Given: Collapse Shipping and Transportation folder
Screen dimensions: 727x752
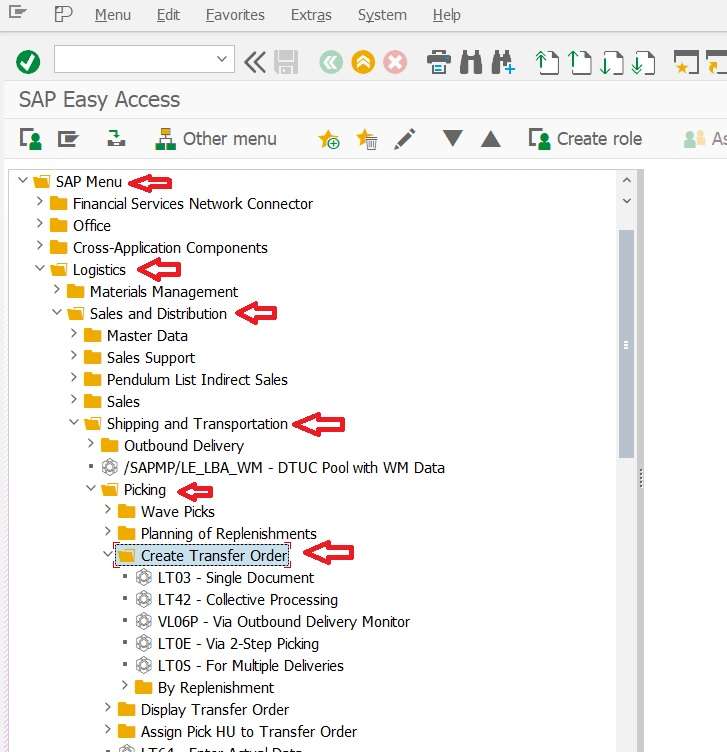Looking at the screenshot, I should click(x=74, y=422).
